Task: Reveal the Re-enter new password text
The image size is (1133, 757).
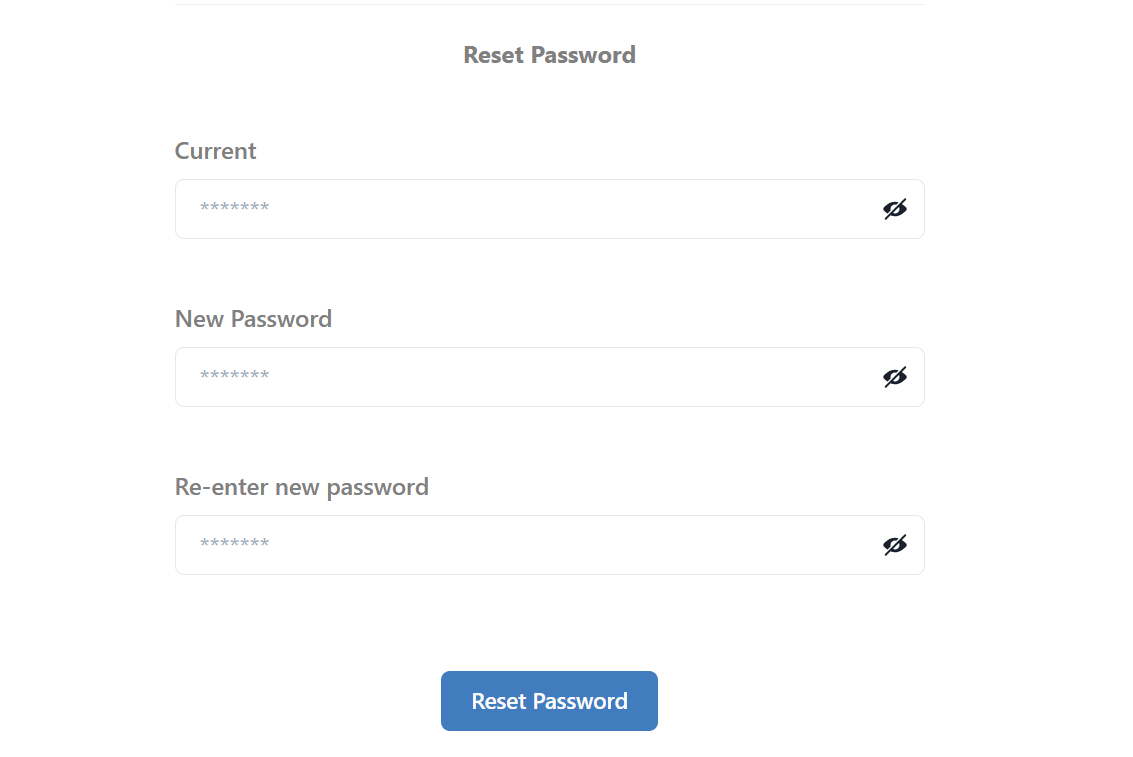Action: coord(895,545)
